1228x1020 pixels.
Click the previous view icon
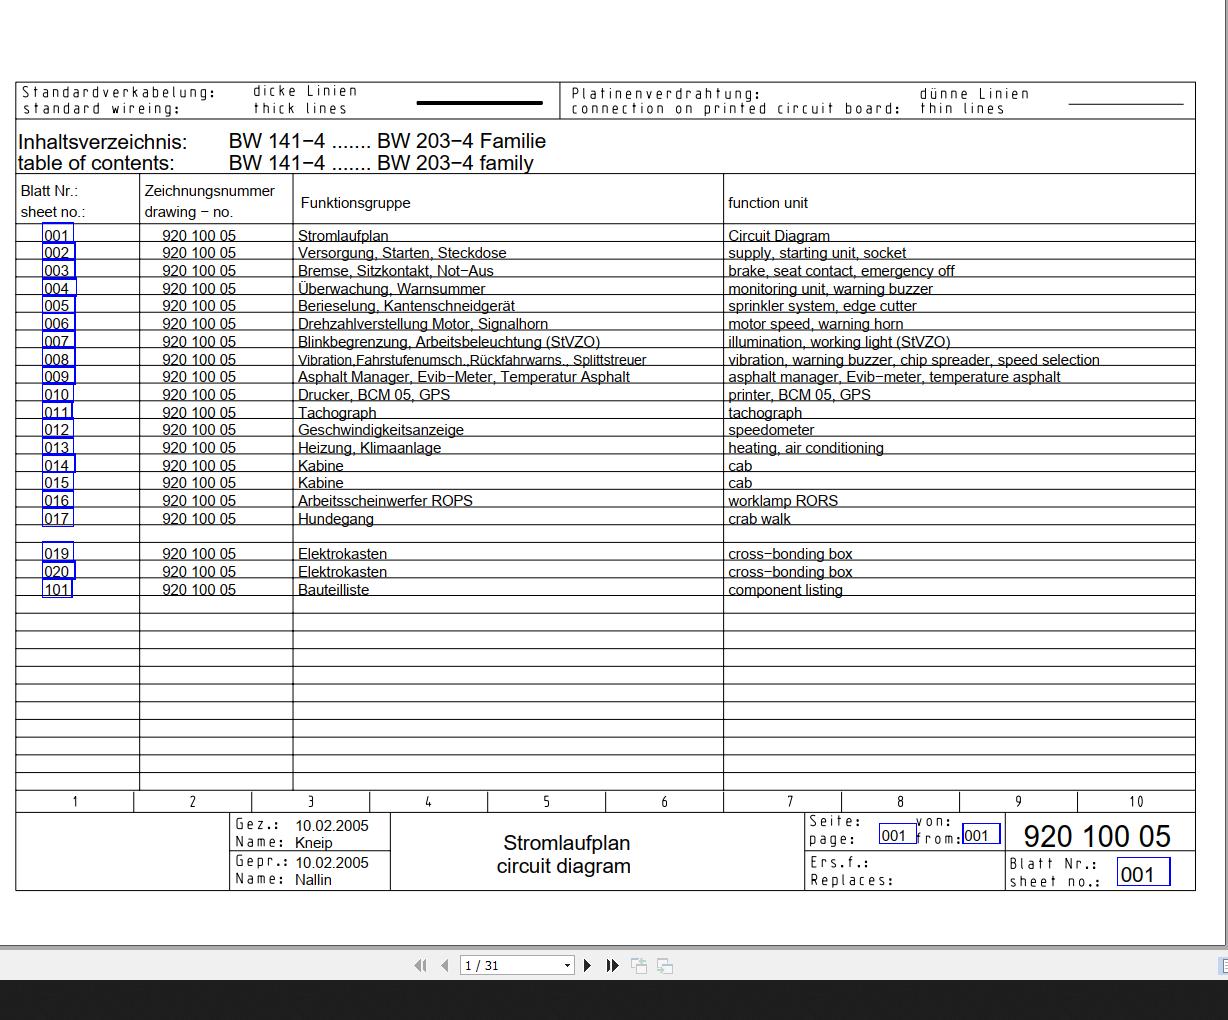[639, 965]
